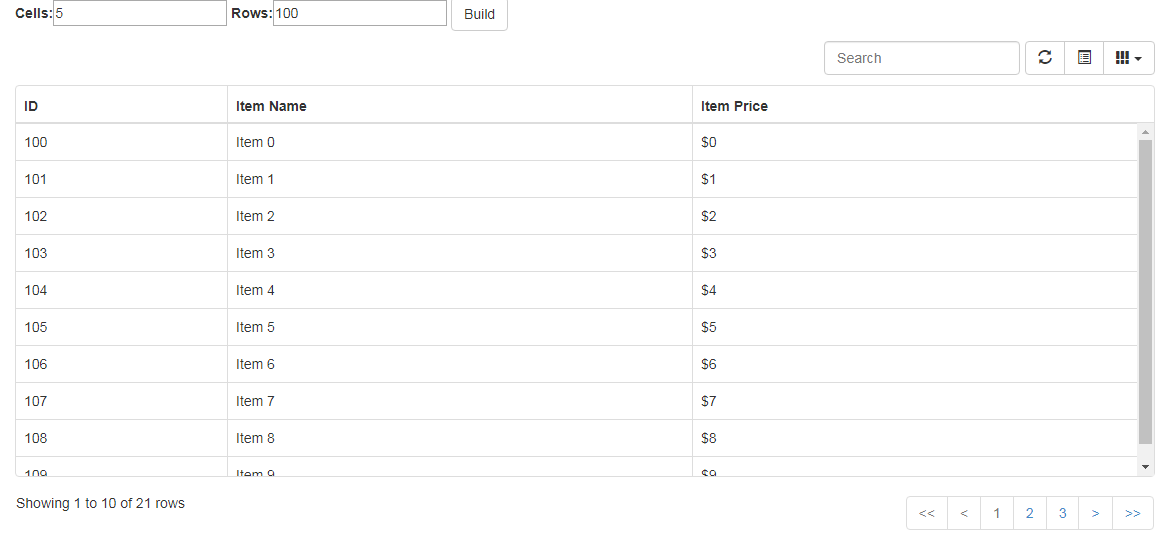Go to previous page arrow

point(964,513)
